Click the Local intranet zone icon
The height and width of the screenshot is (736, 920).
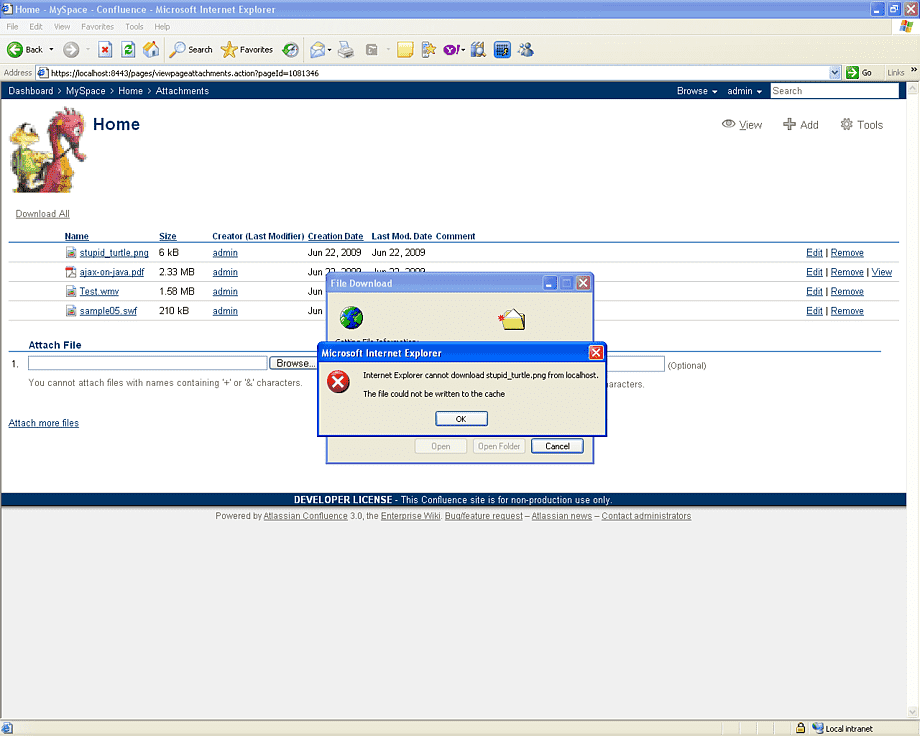(x=817, y=728)
